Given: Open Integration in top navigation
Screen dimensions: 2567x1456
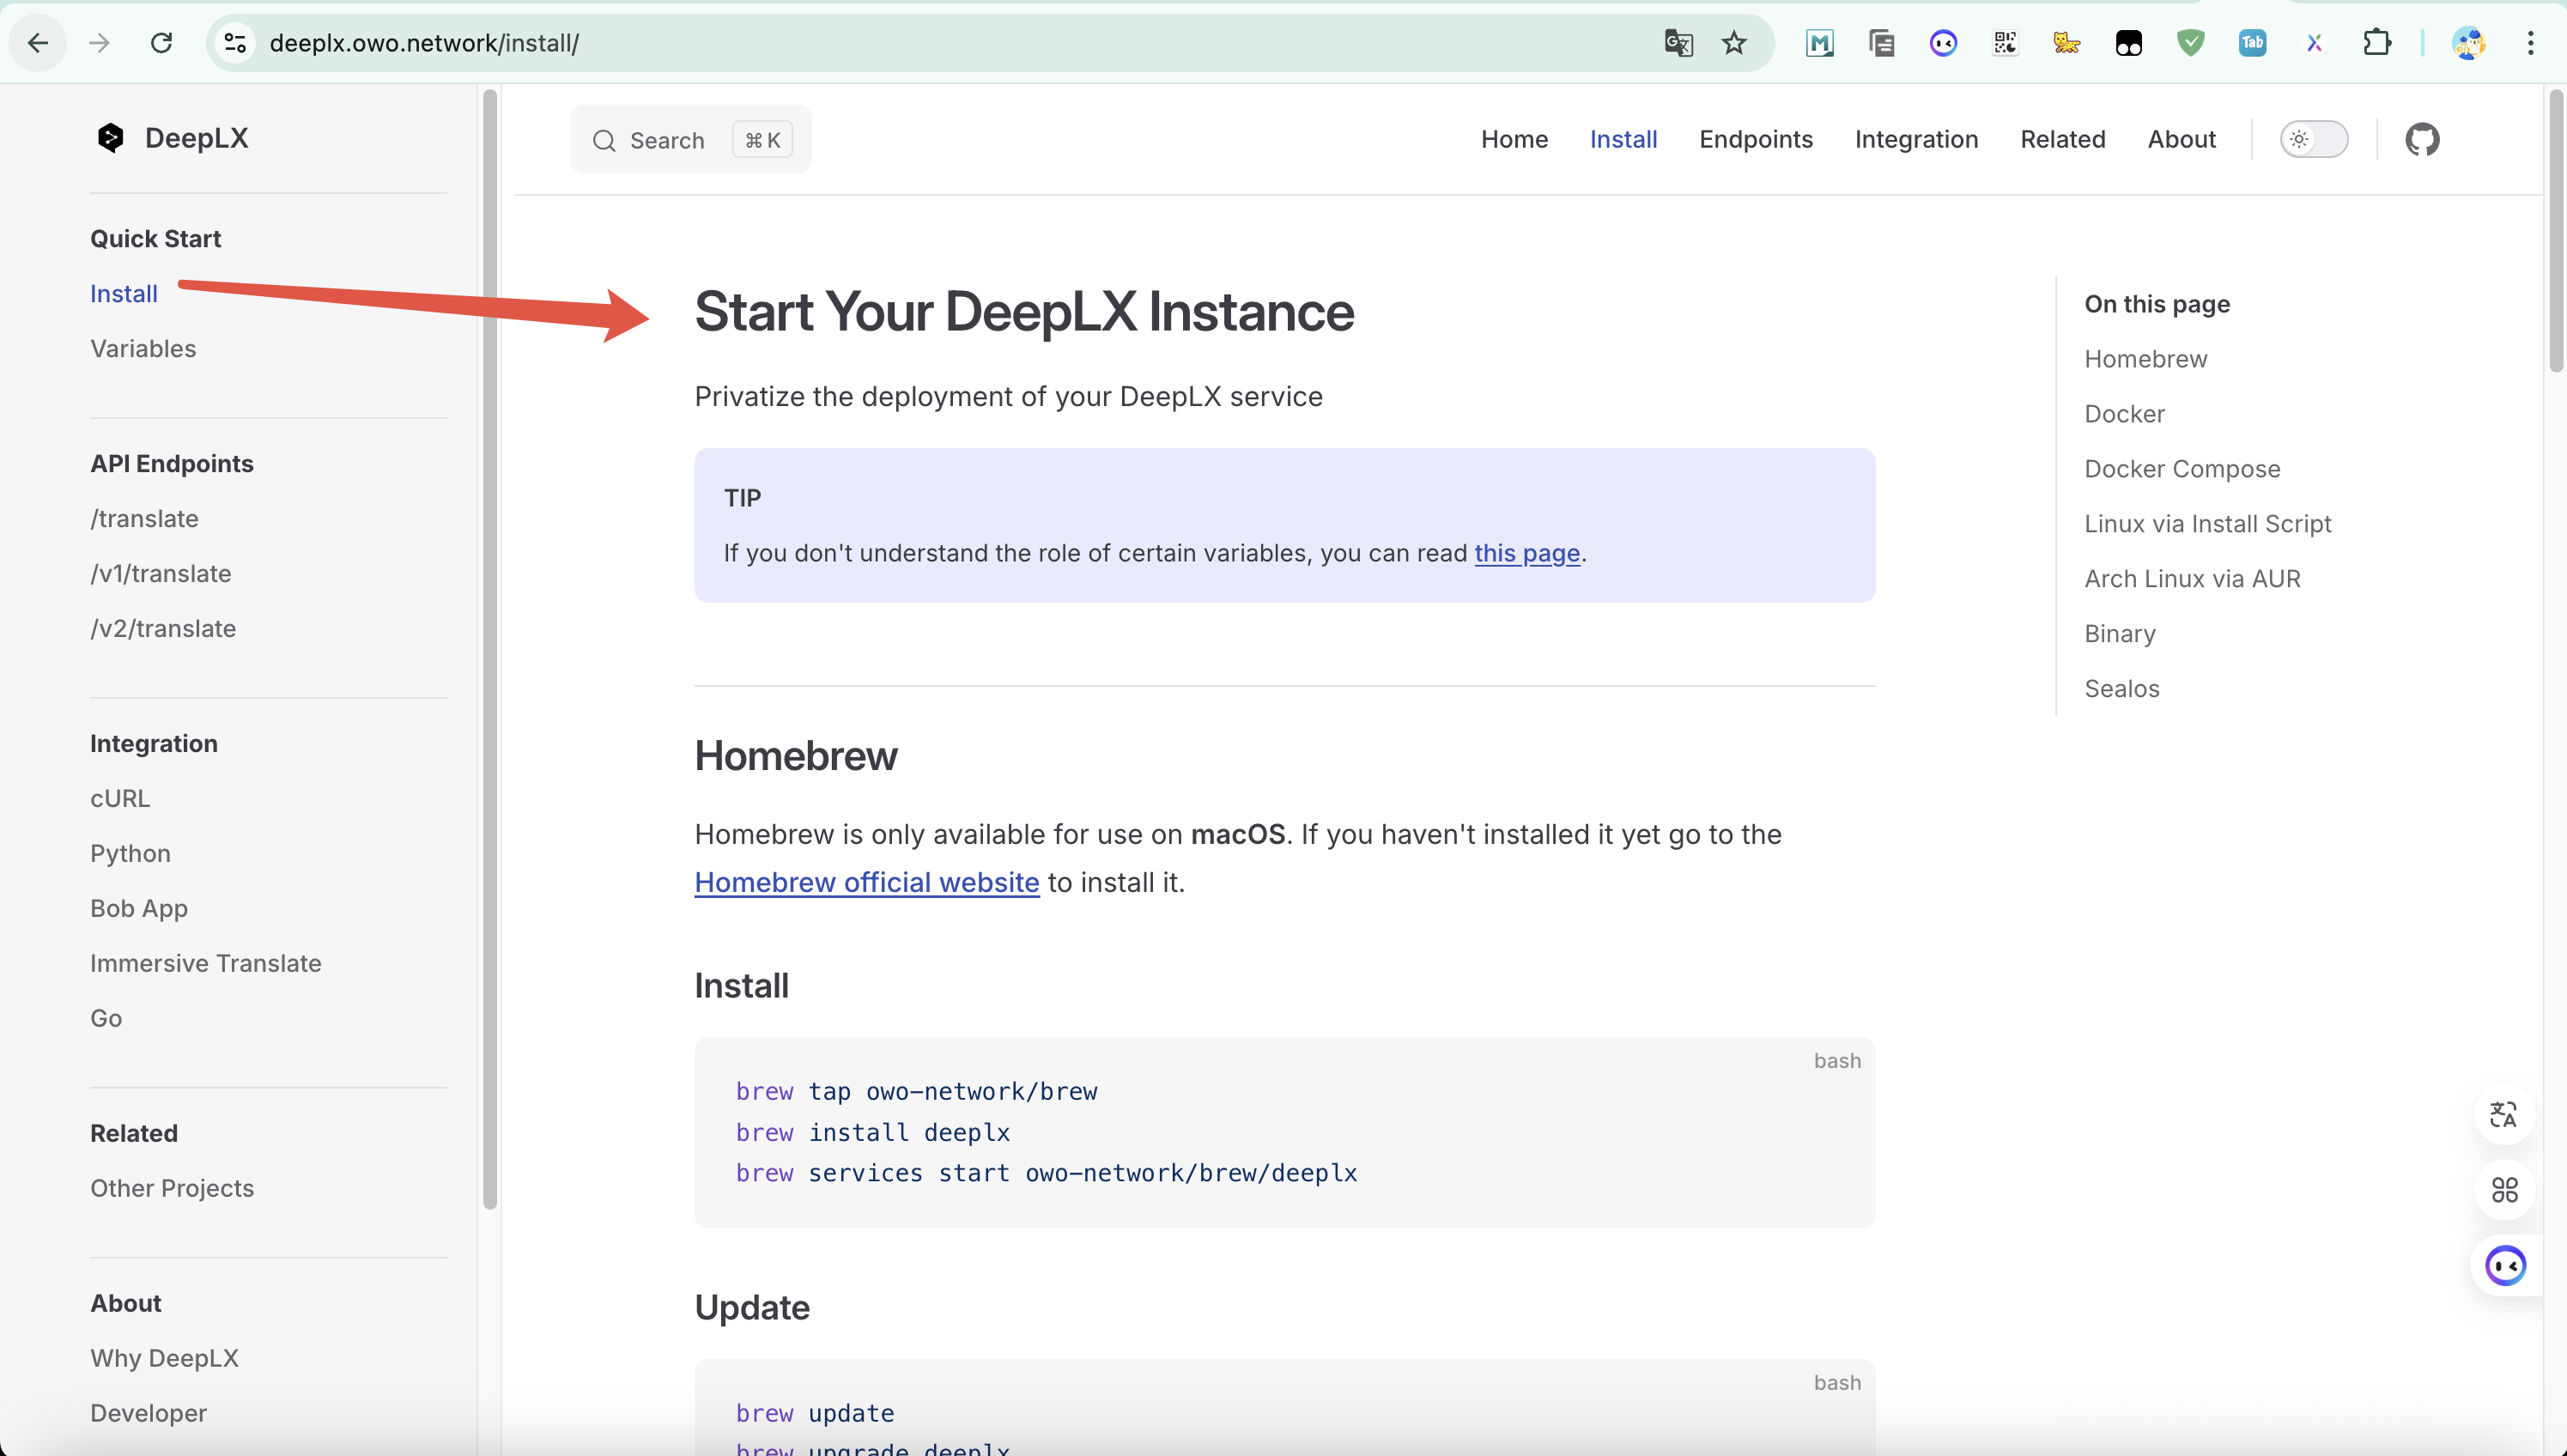Looking at the screenshot, I should 1916,139.
